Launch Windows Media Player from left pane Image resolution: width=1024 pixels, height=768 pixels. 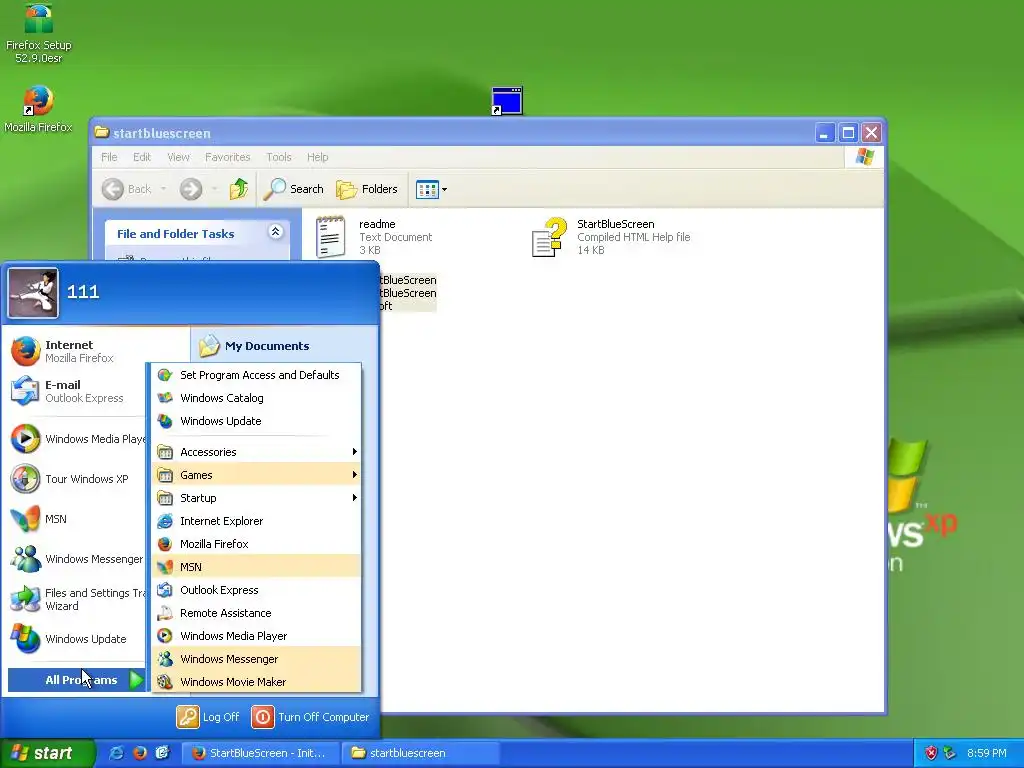[77, 439]
